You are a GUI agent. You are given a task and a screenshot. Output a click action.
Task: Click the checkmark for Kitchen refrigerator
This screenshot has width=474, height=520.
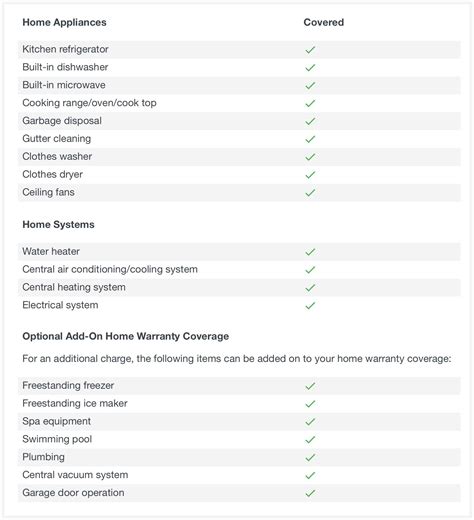click(310, 50)
